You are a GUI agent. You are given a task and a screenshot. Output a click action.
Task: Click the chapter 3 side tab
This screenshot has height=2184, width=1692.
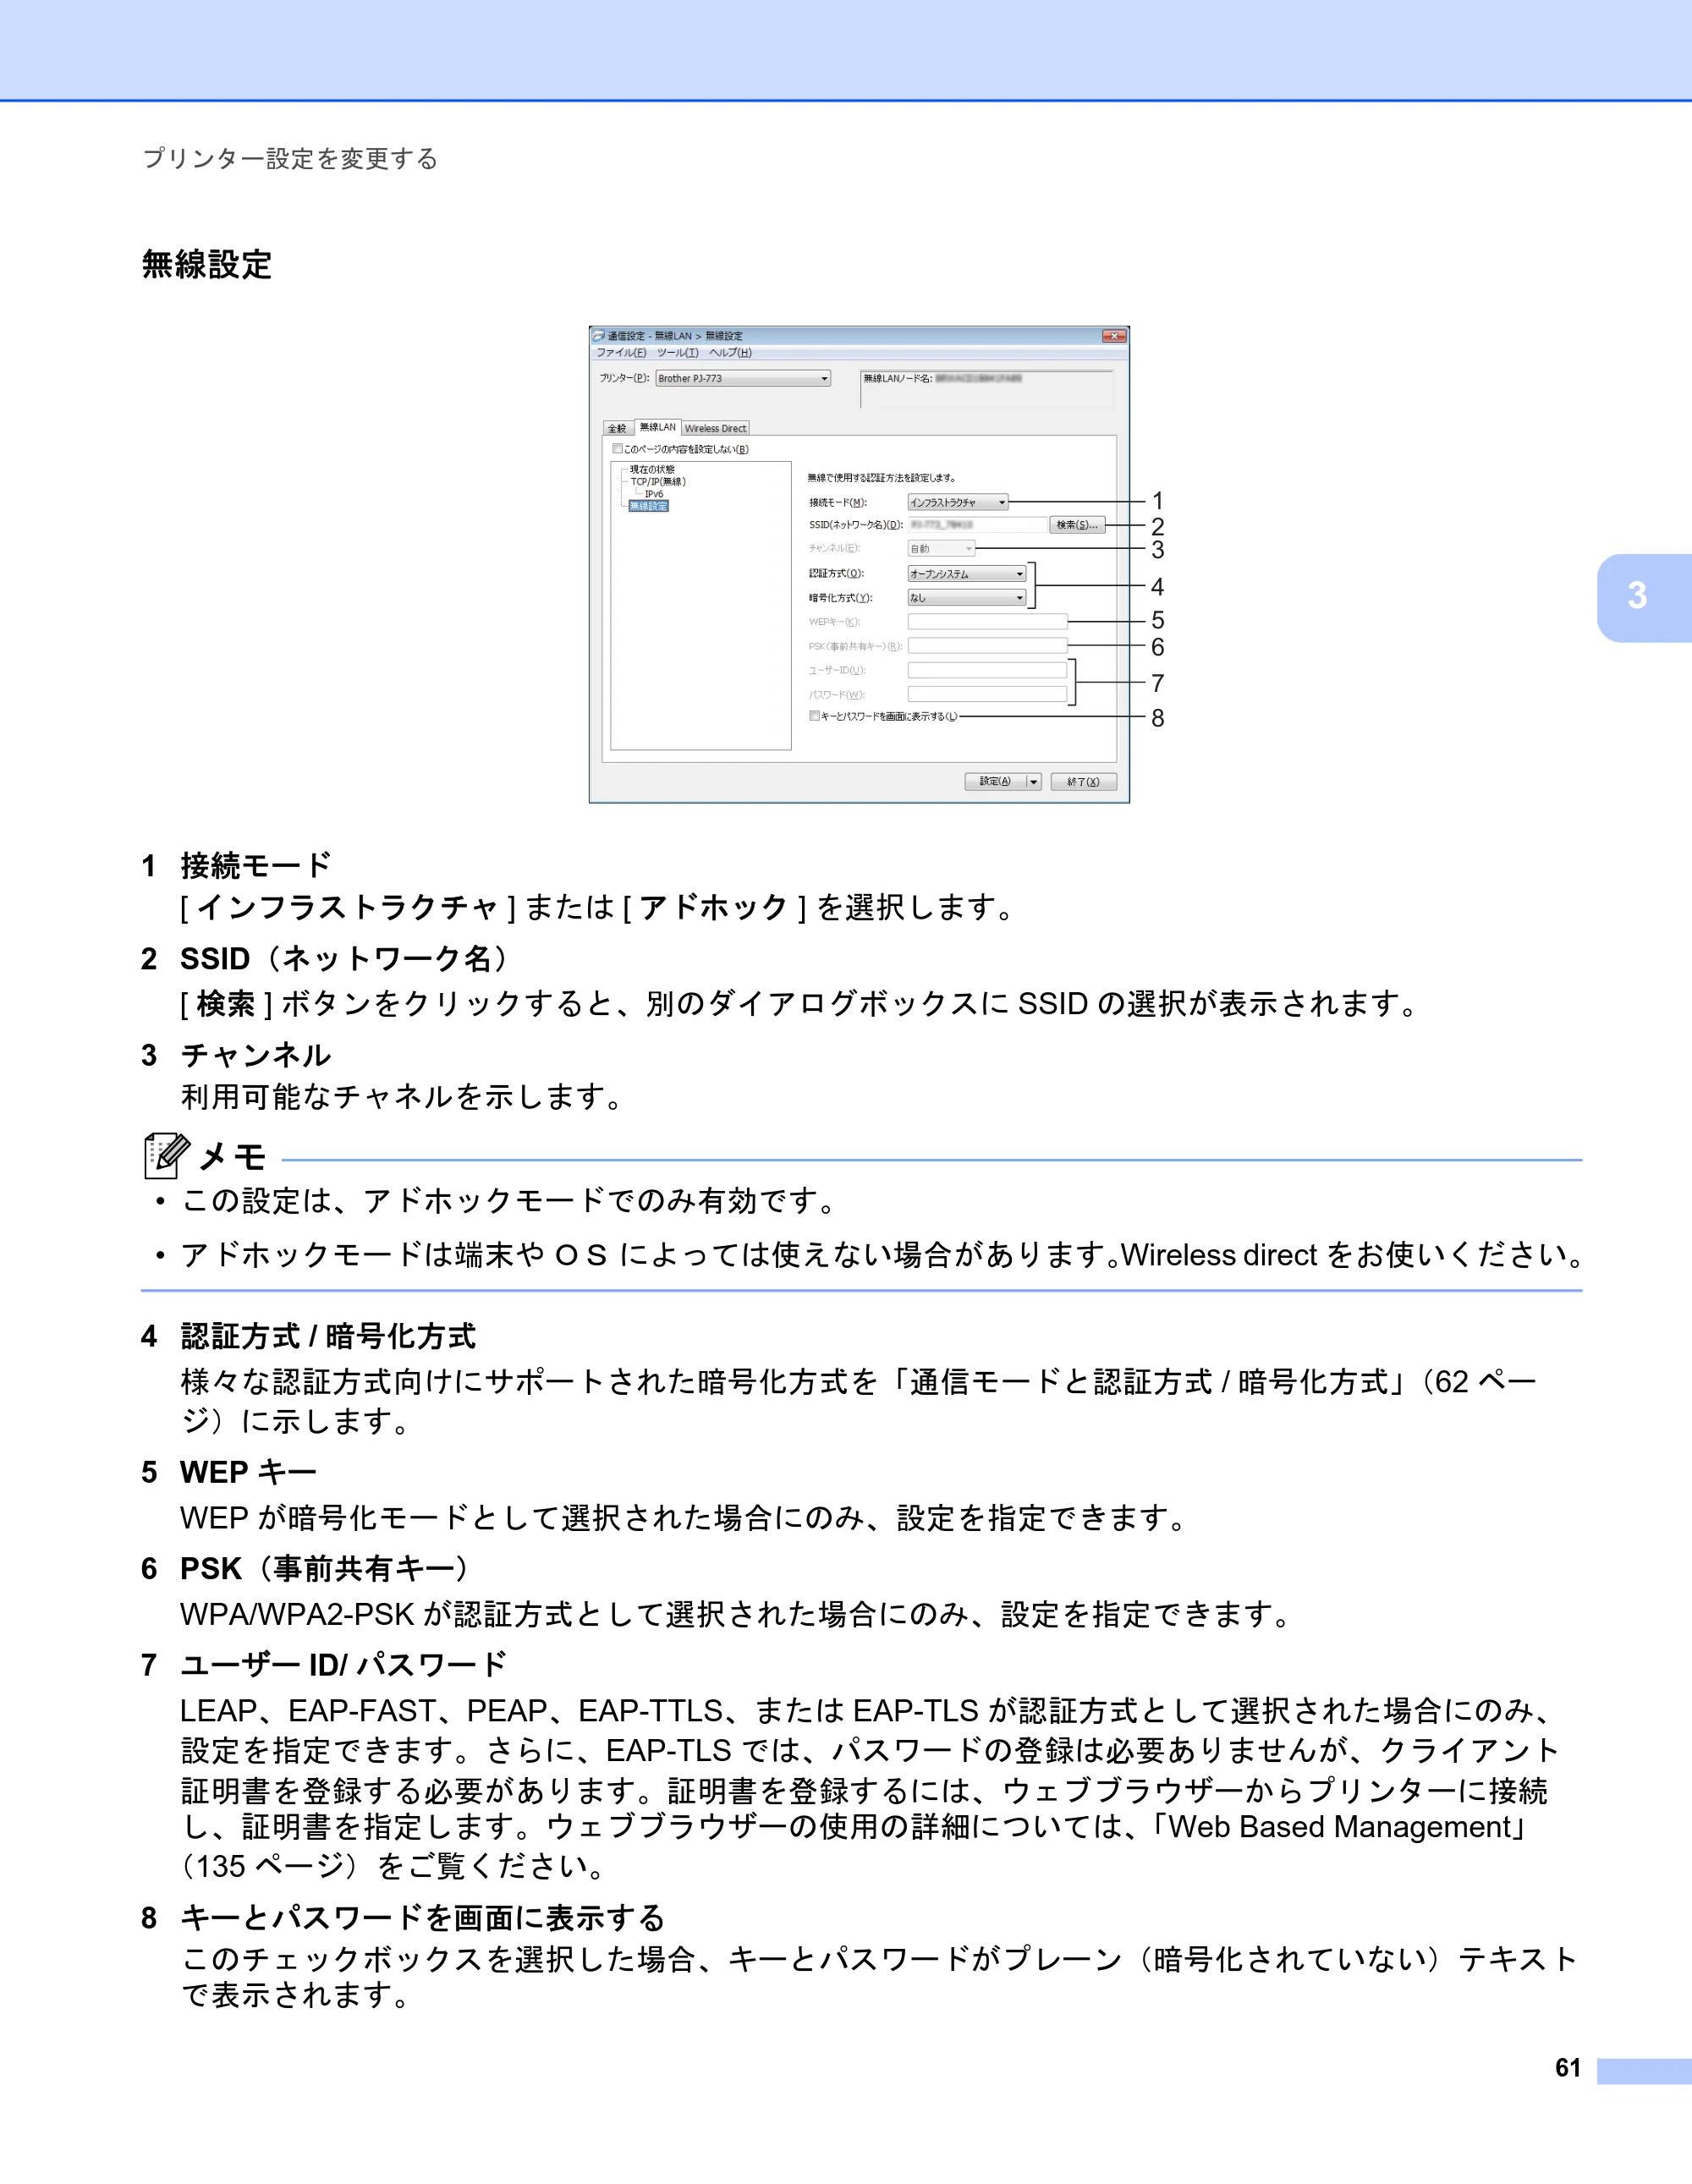click(1643, 597)
